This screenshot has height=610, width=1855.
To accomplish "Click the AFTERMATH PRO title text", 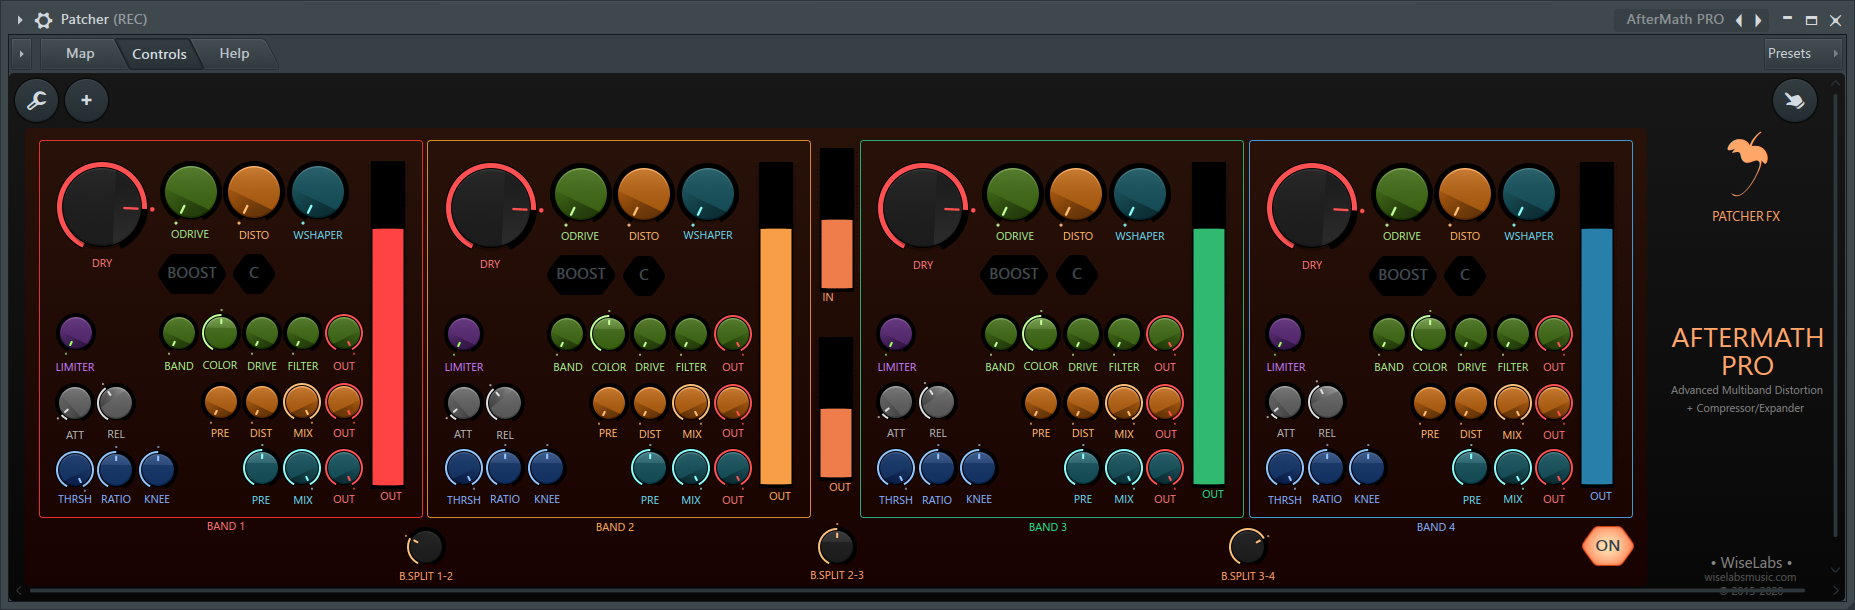I will tap(1748, 352).
